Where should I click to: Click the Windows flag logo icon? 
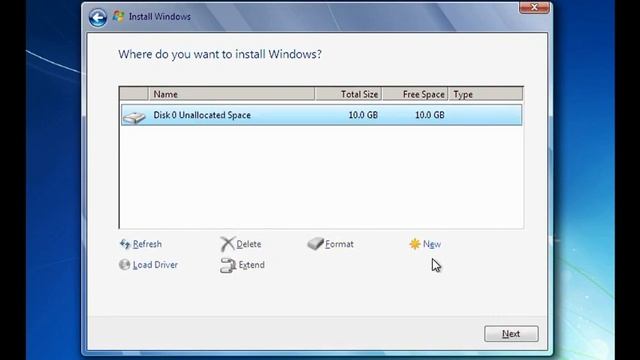[118, 16]
